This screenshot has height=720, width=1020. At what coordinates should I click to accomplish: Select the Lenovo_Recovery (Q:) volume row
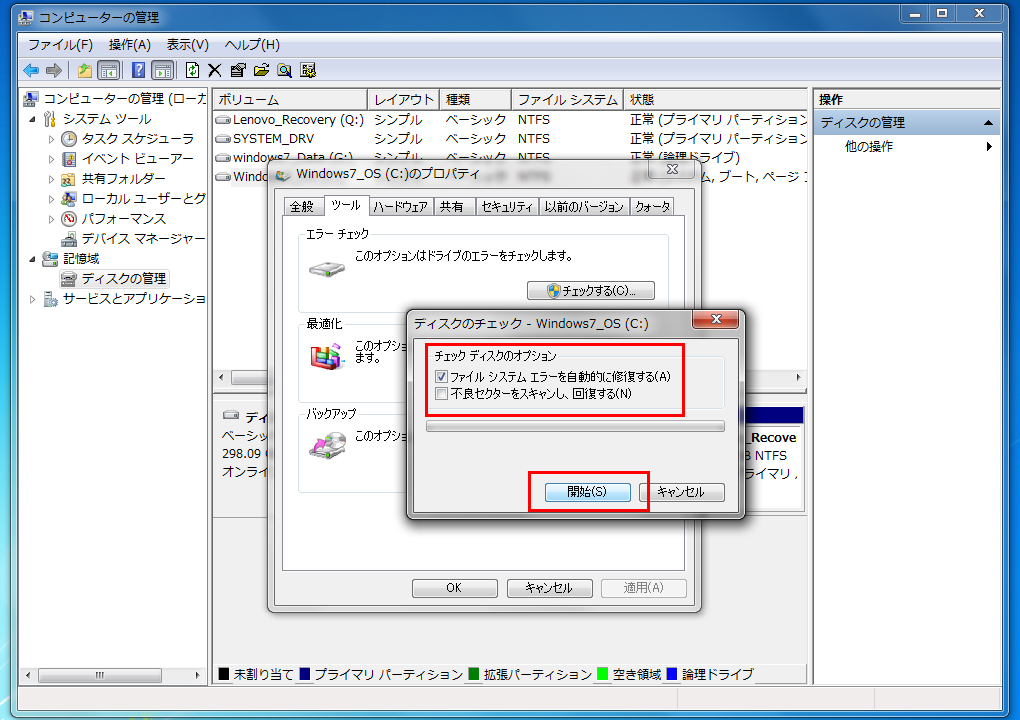298,120
